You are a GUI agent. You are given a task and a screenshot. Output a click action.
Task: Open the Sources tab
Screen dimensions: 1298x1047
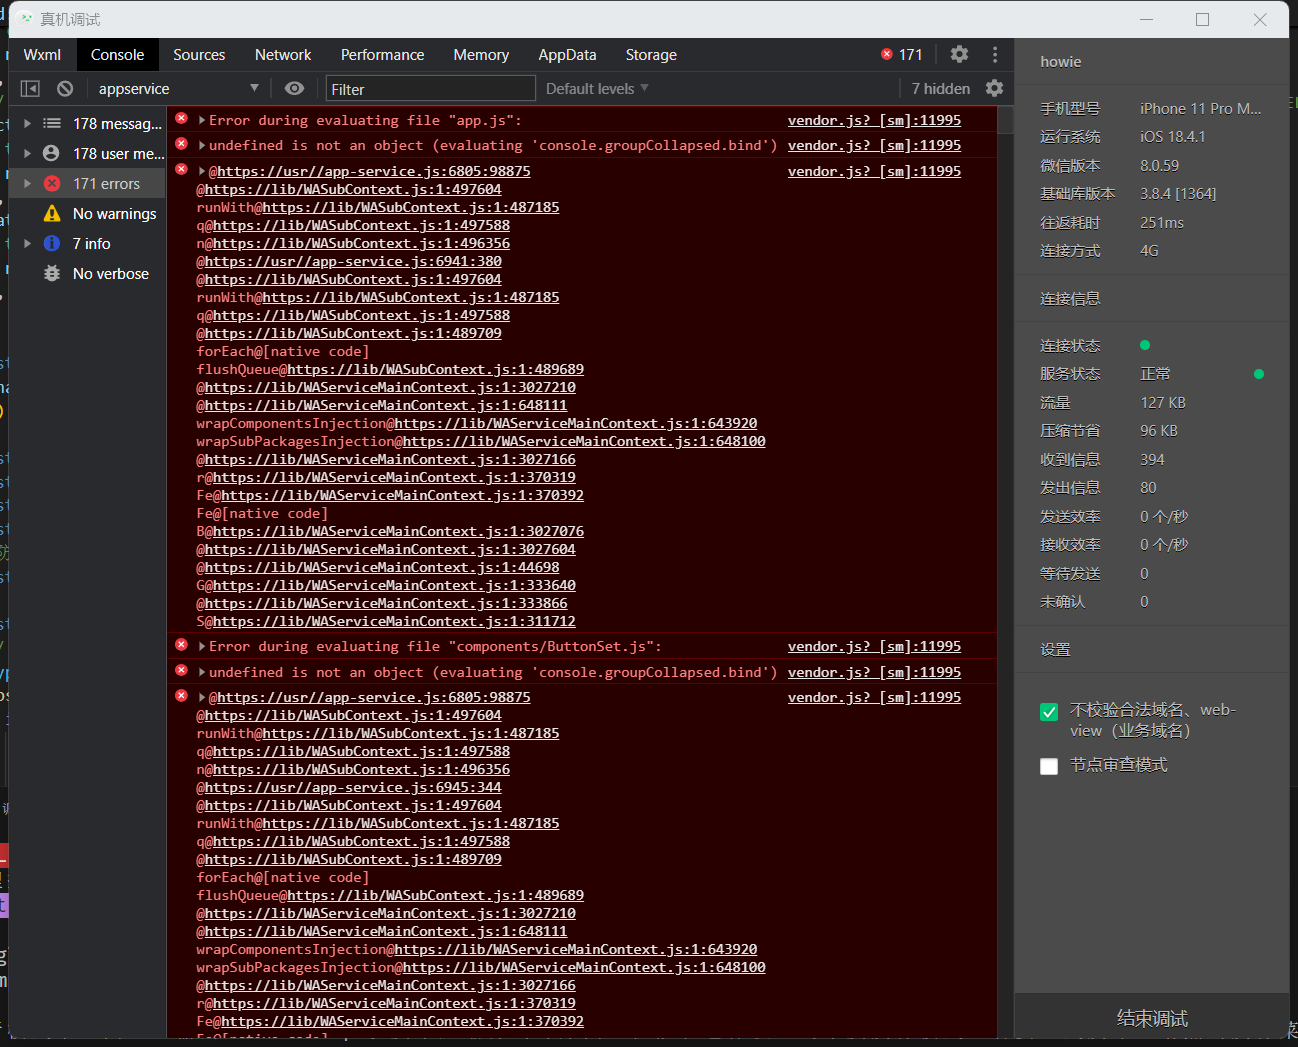pyautogui.click(x=199, y=55)
